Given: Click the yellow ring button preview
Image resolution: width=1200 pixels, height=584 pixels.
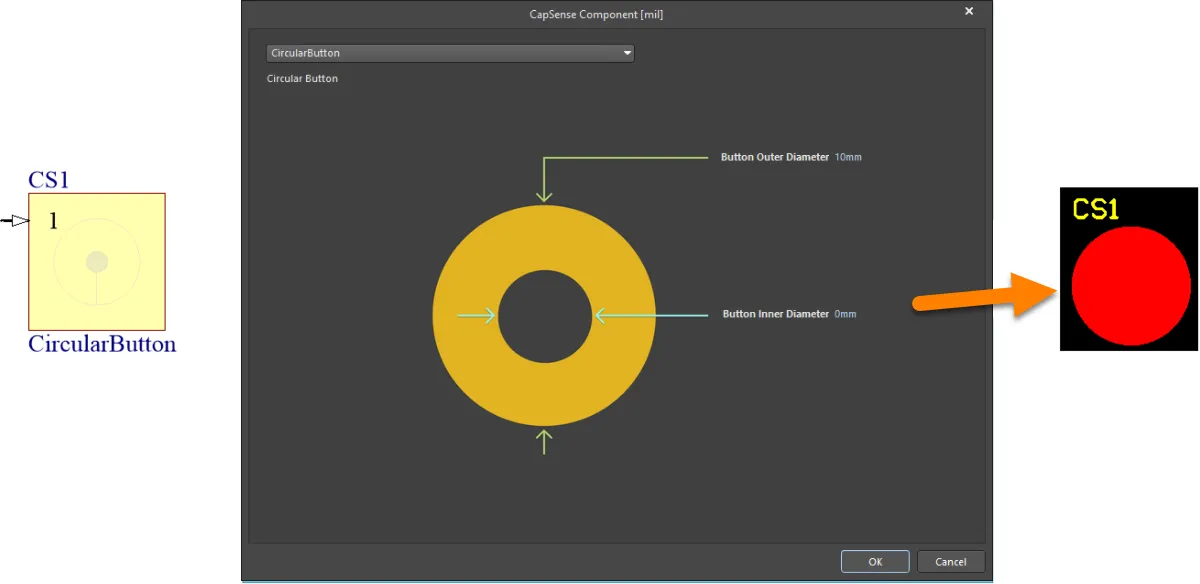Looking at the screenshot, I should point(544,316).
